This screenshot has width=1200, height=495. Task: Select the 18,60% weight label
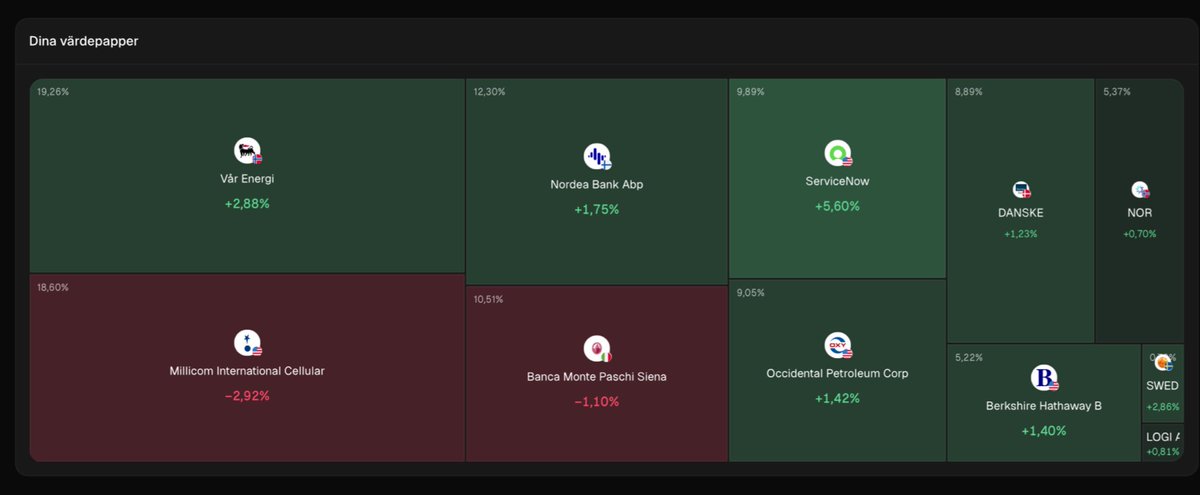[x=53, y=287]
